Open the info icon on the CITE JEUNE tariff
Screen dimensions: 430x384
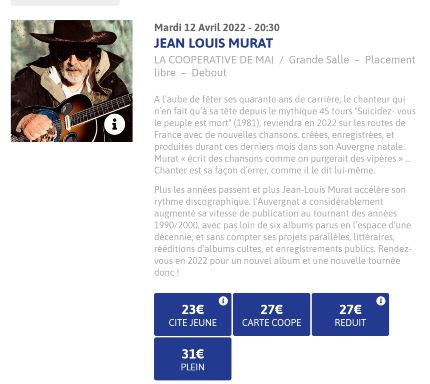point(223,301)
